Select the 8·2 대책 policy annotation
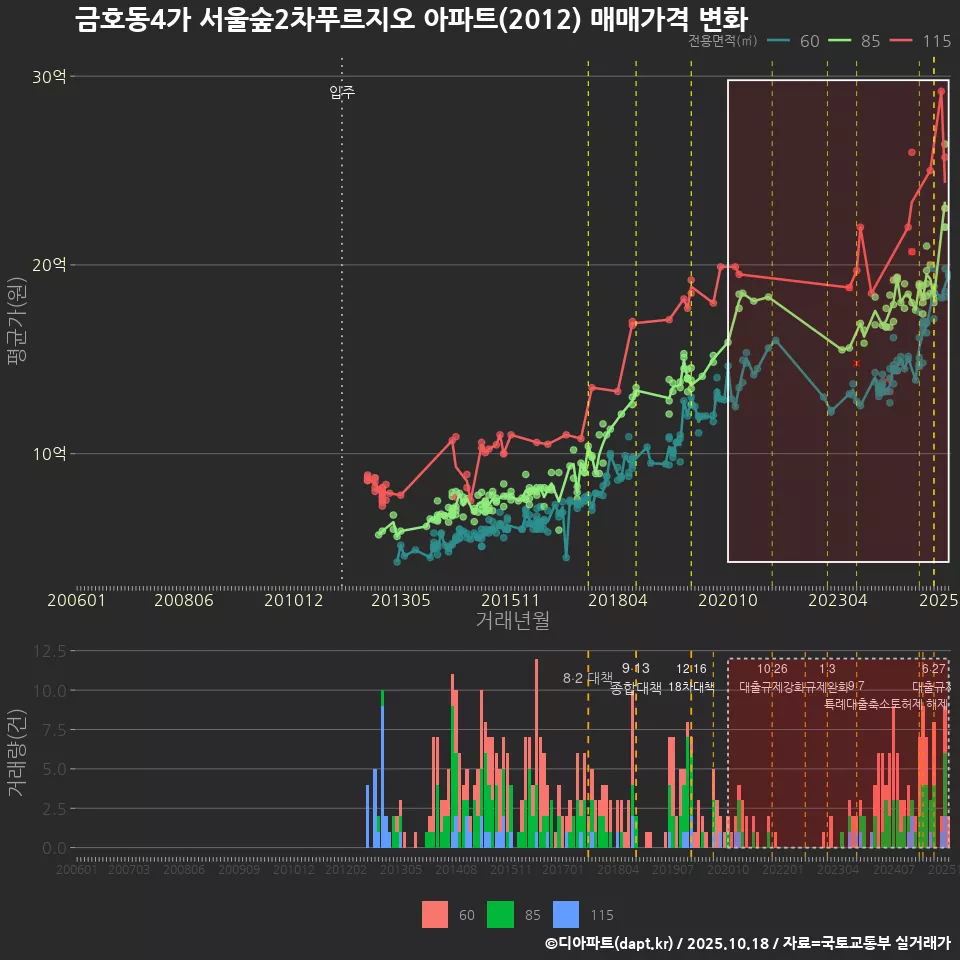960x960 pixels. coord(588,678)
